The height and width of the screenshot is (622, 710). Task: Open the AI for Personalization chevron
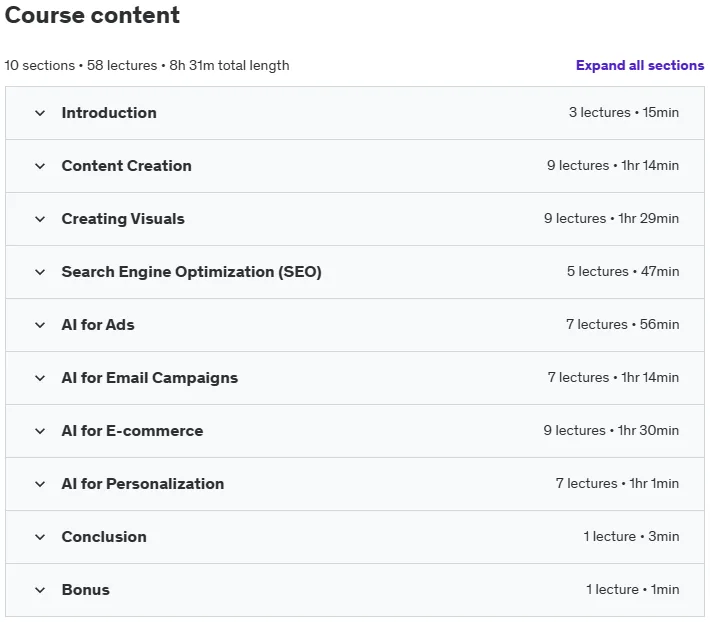(40, 483)
